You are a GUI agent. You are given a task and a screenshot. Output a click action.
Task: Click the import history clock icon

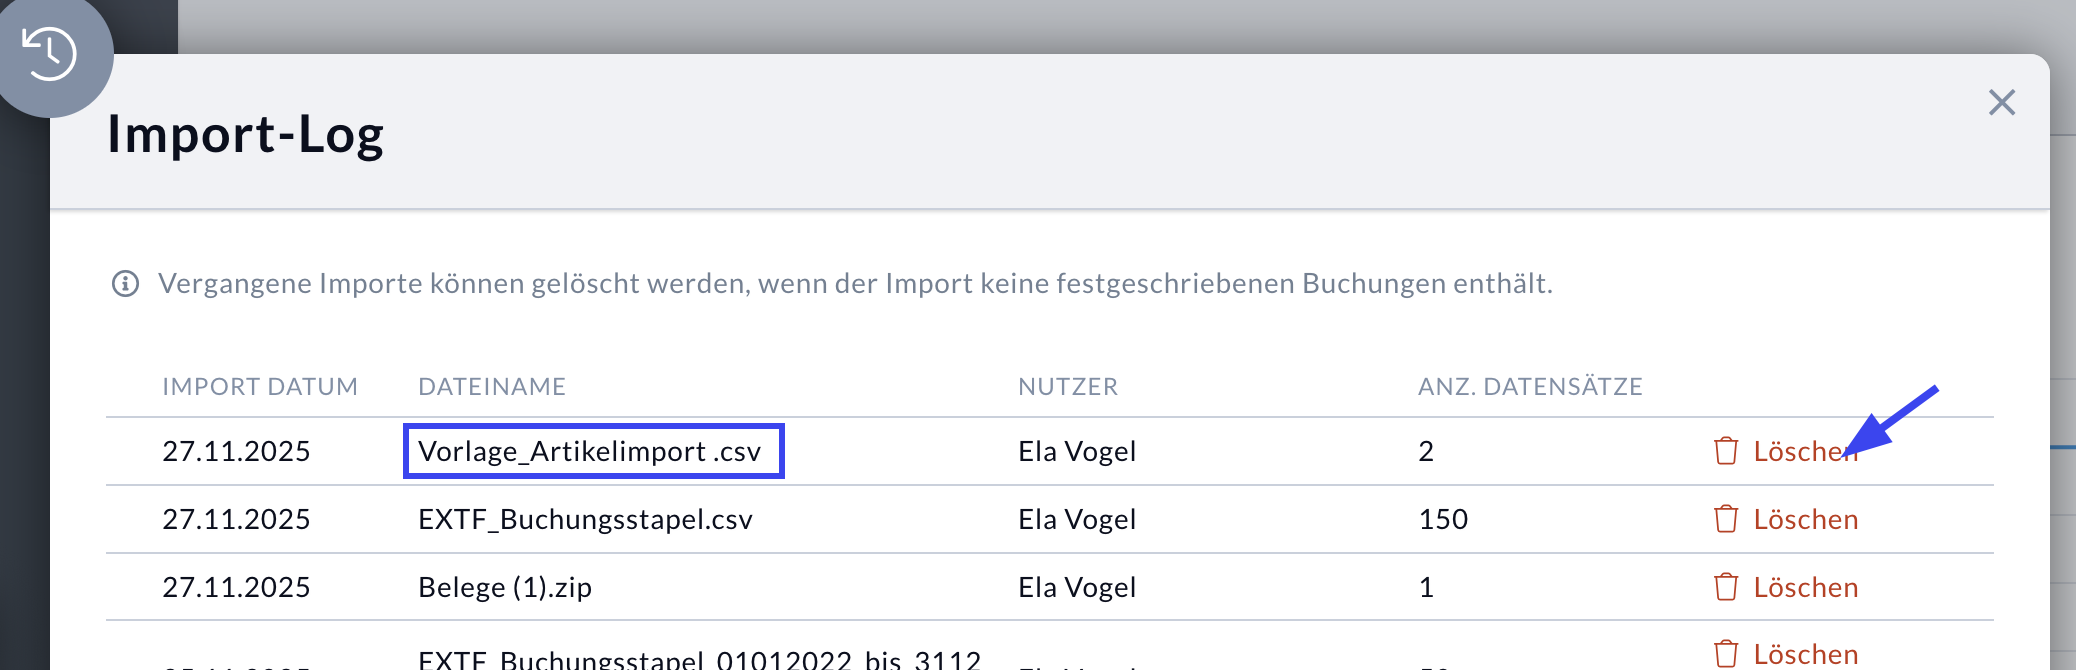[49, 53]
